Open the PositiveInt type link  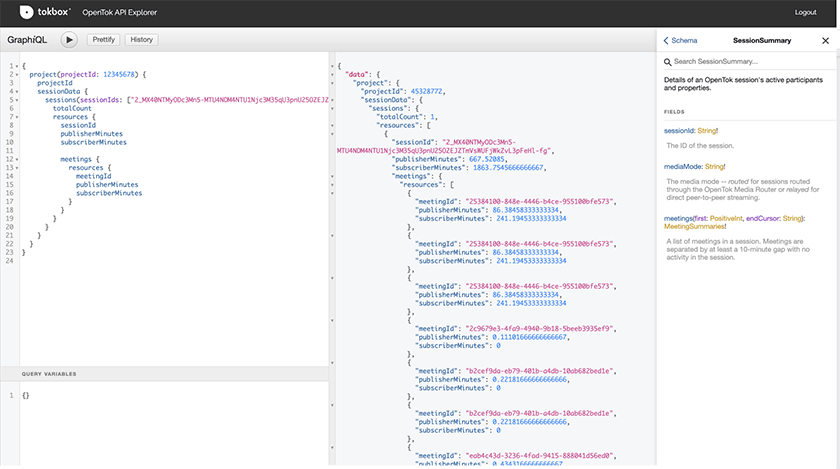point(726,219)
